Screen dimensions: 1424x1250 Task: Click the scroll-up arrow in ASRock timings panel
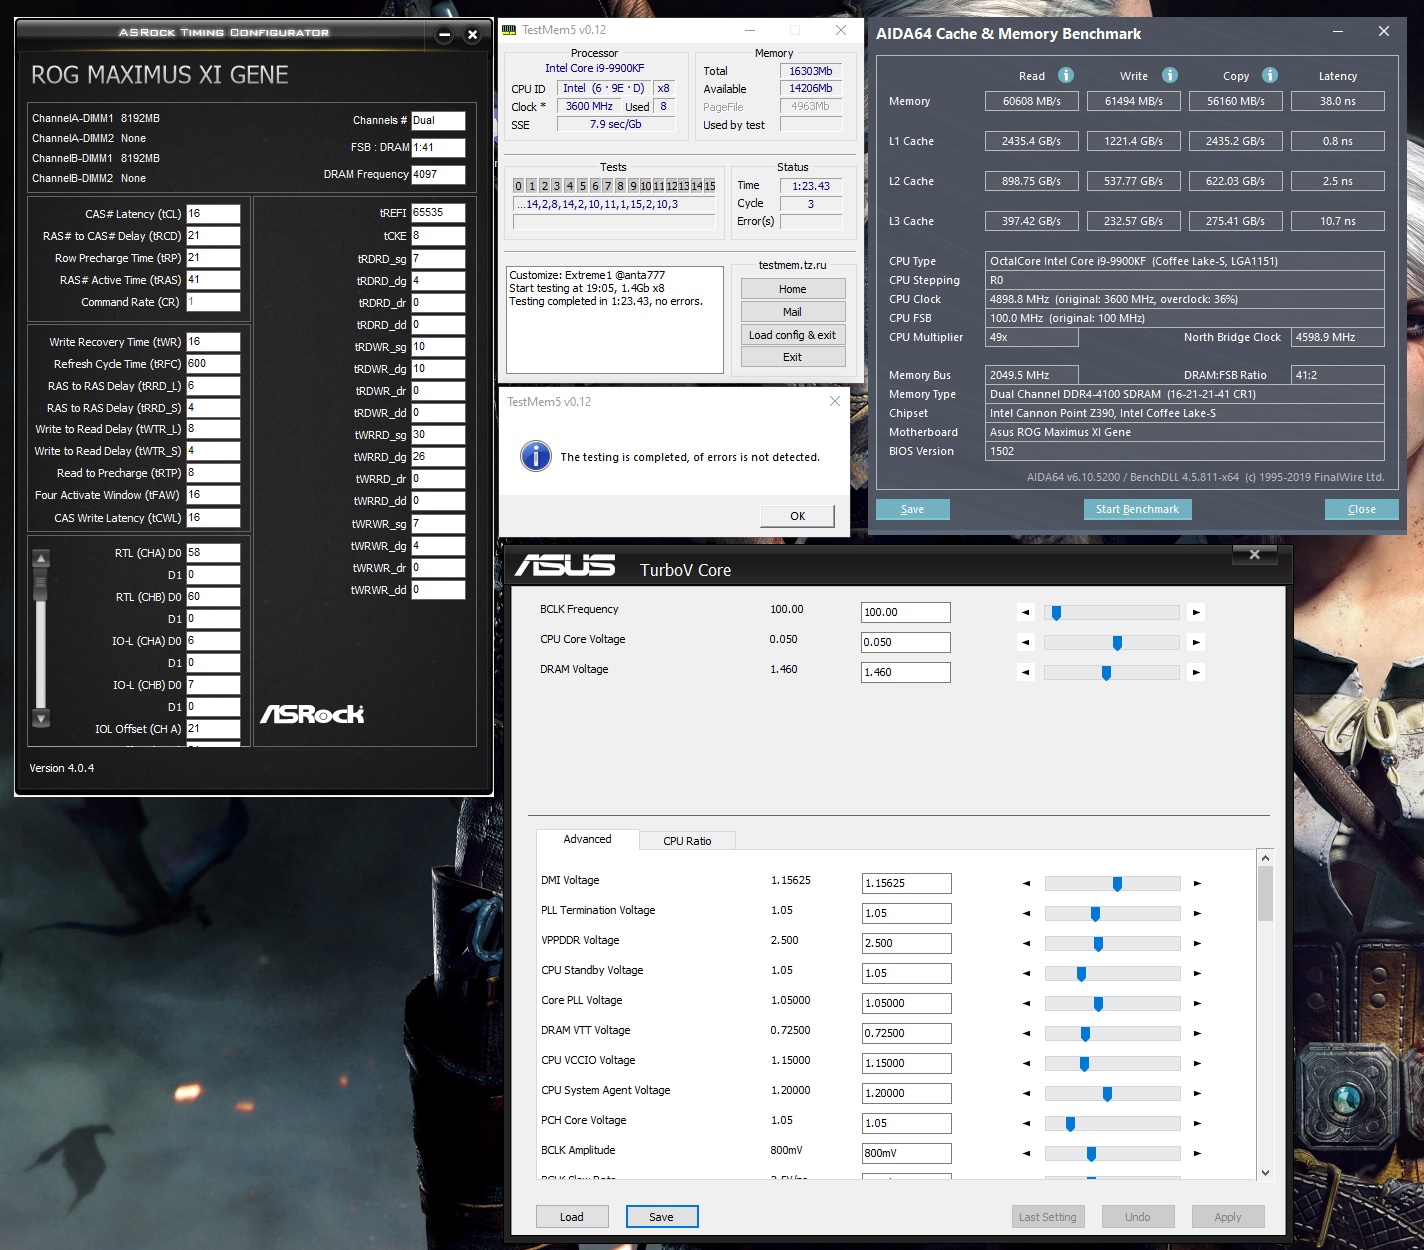pos(41,559)
